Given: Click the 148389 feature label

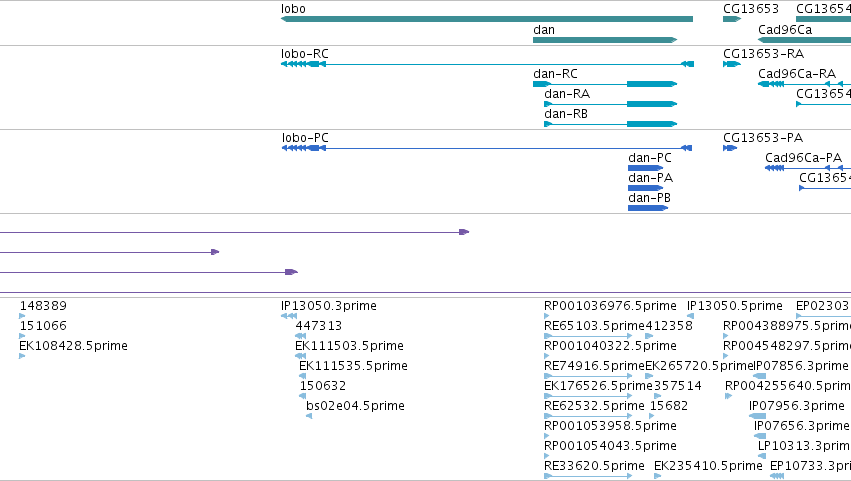Looking at the screenshot, I should [43, 306].
